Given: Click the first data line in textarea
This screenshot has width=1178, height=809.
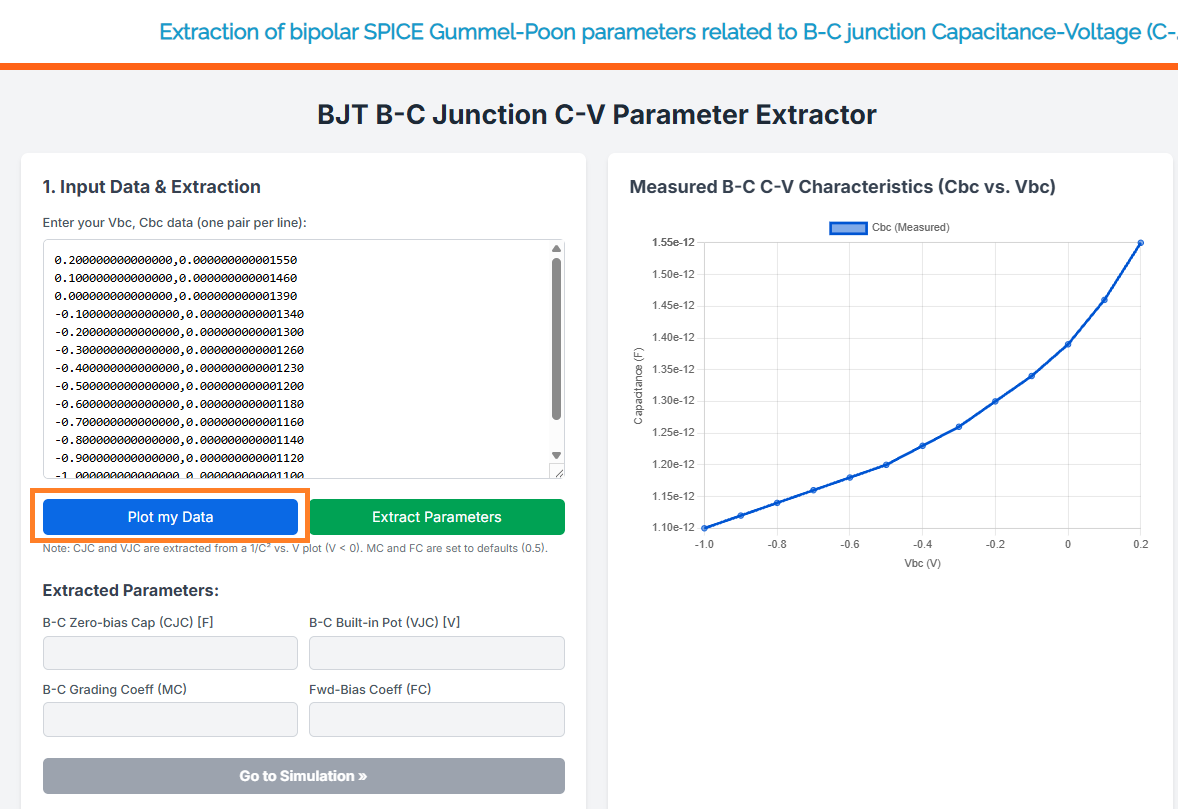Looking at the screenshot, I should (176, 260).
